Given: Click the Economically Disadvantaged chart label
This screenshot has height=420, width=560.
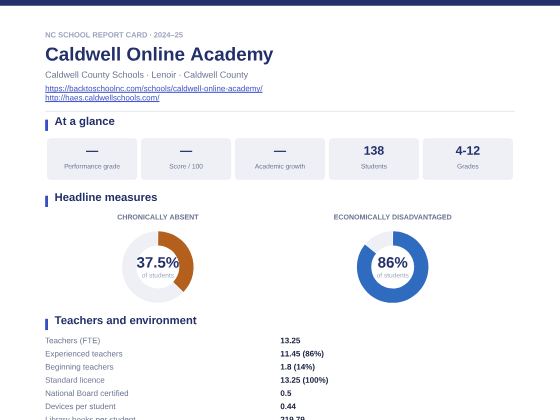Looking at the screenshot, I should [392, 217].
